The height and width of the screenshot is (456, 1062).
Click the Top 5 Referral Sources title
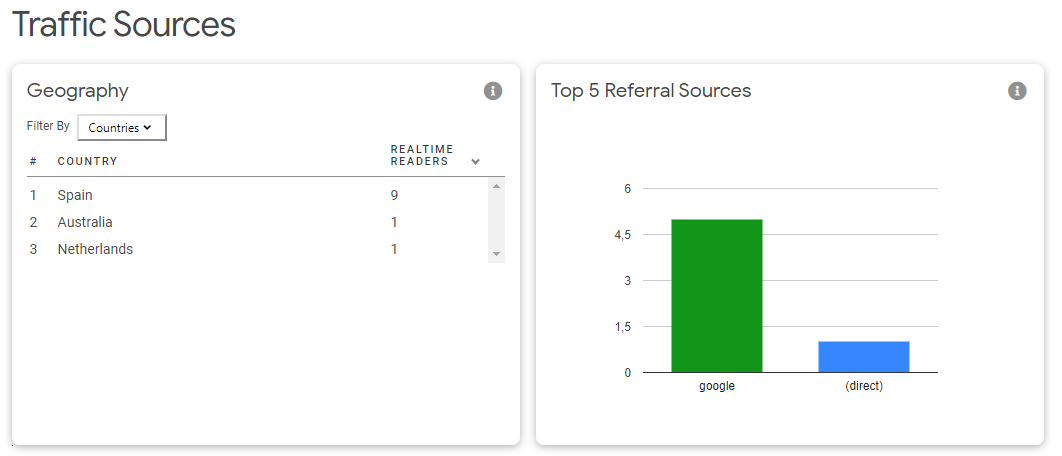651,91
